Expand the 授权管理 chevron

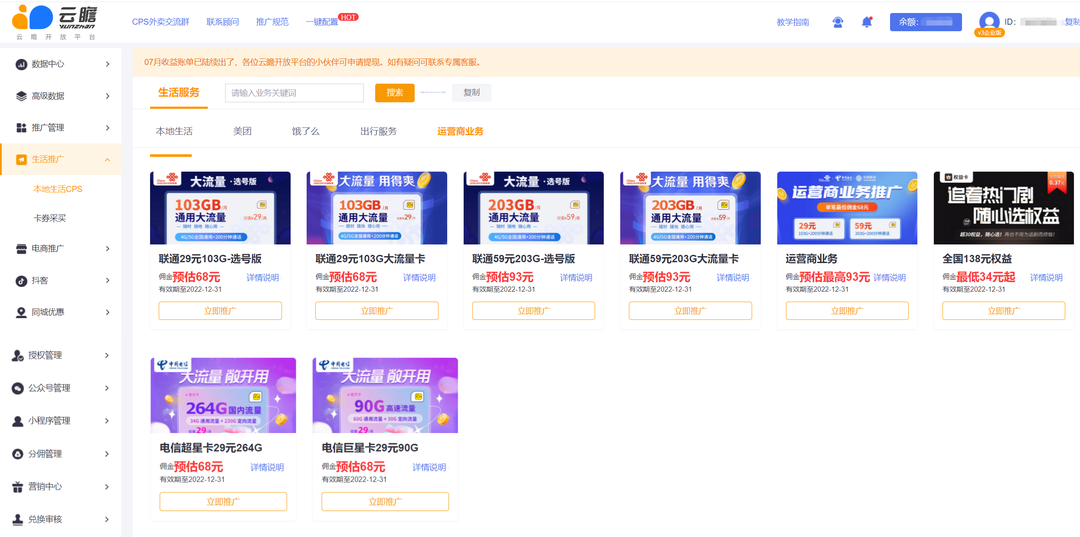(107, 355)
